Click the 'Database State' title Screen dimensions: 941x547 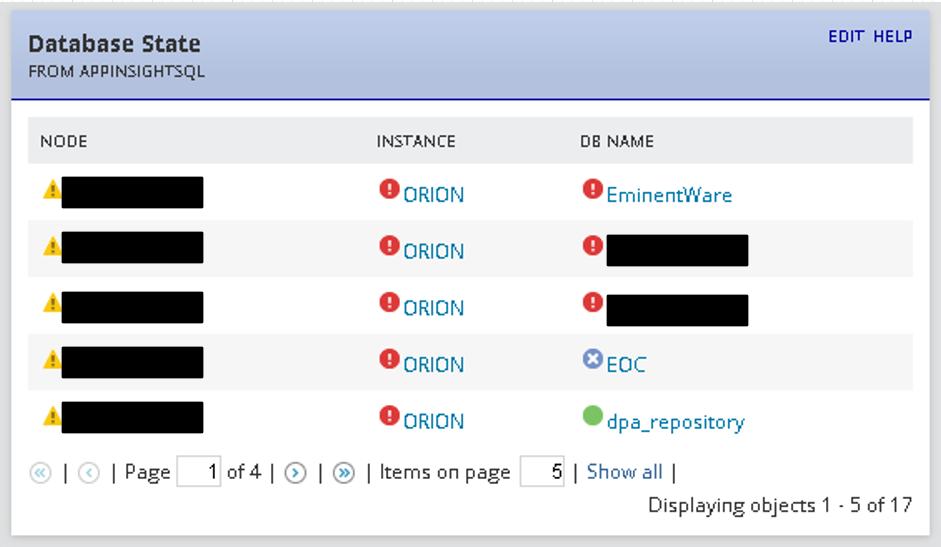pos(115,44)
